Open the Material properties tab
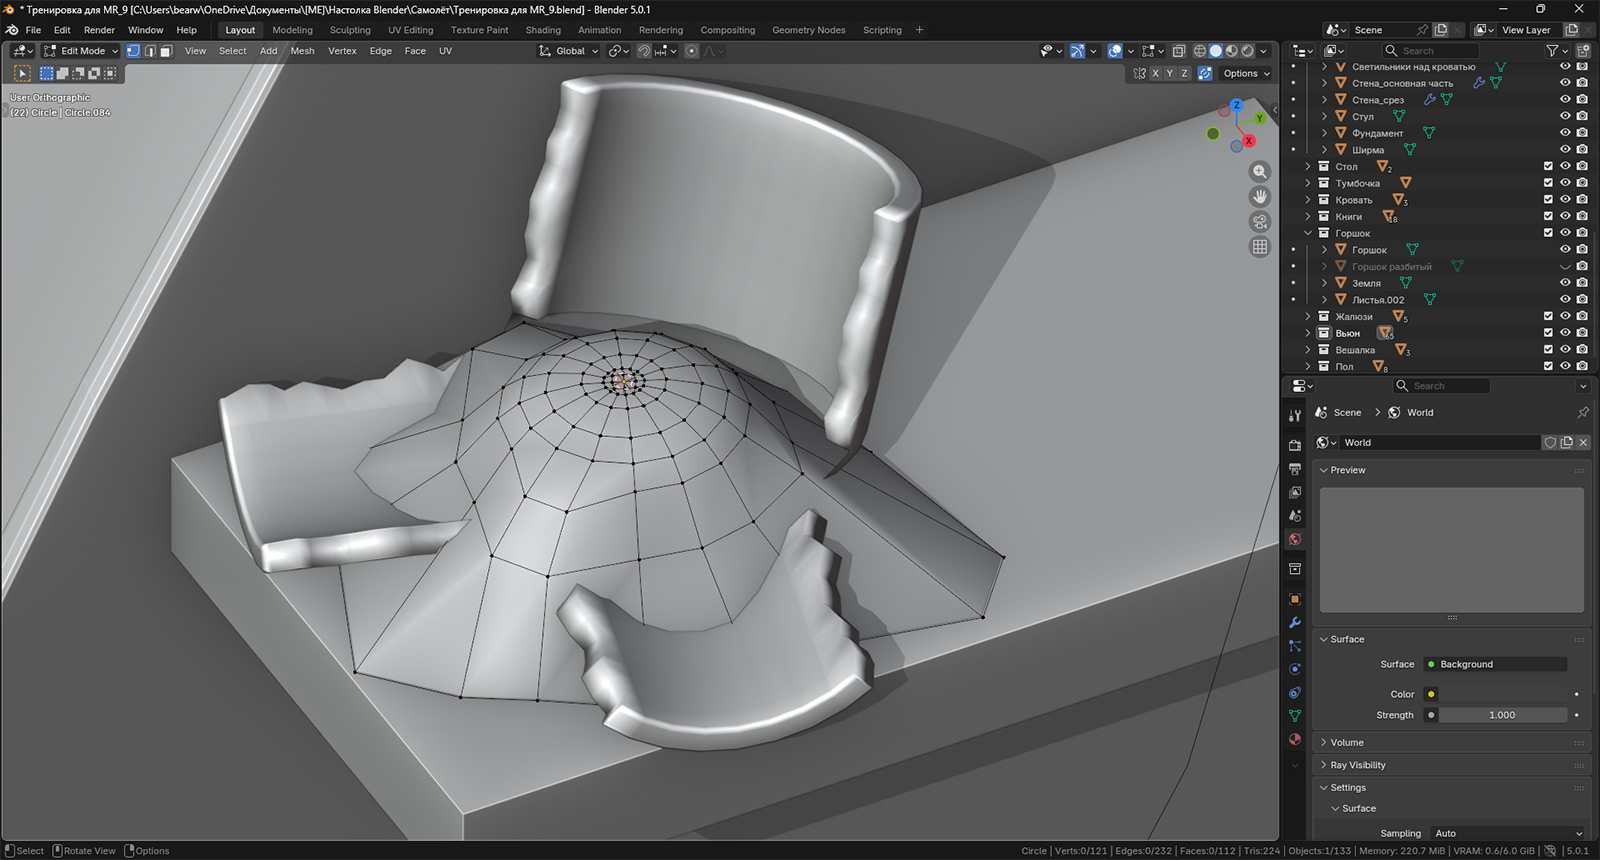 (1295, 739)
